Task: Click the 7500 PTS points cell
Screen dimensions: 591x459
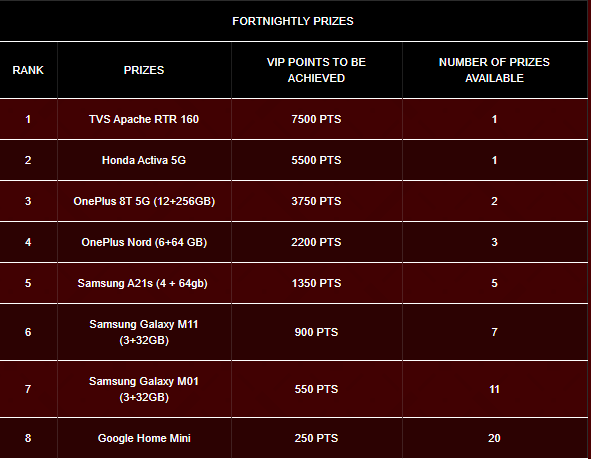Action: click(316, 119)
